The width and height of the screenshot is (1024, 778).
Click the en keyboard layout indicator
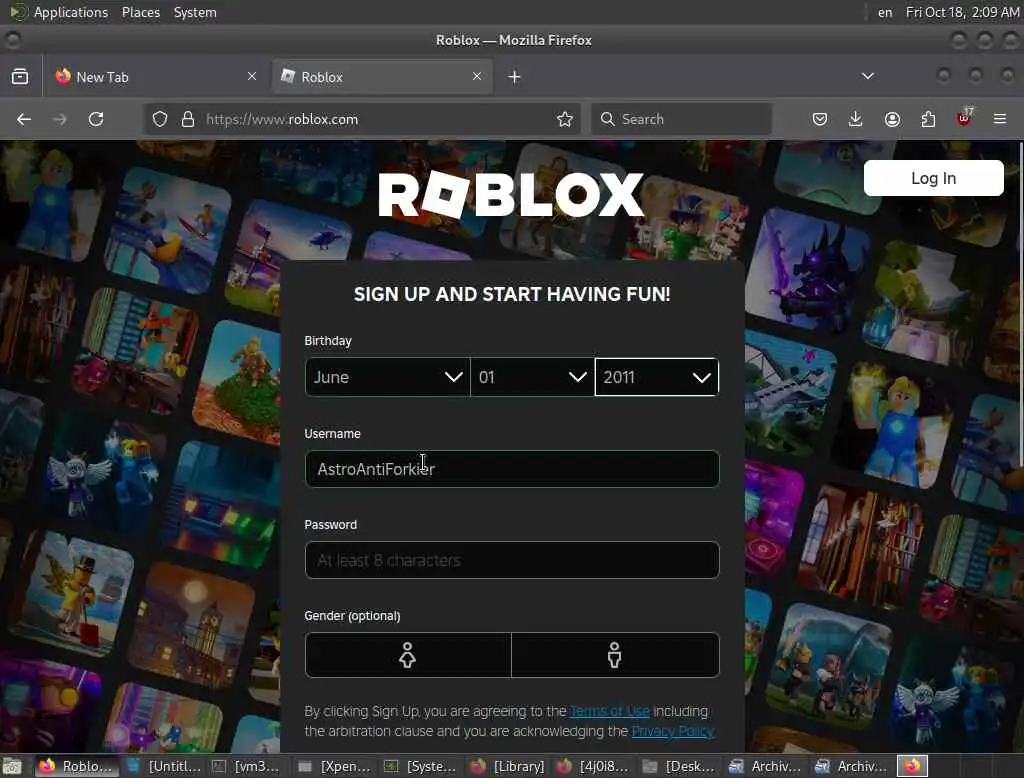click(x=885, y=12)
